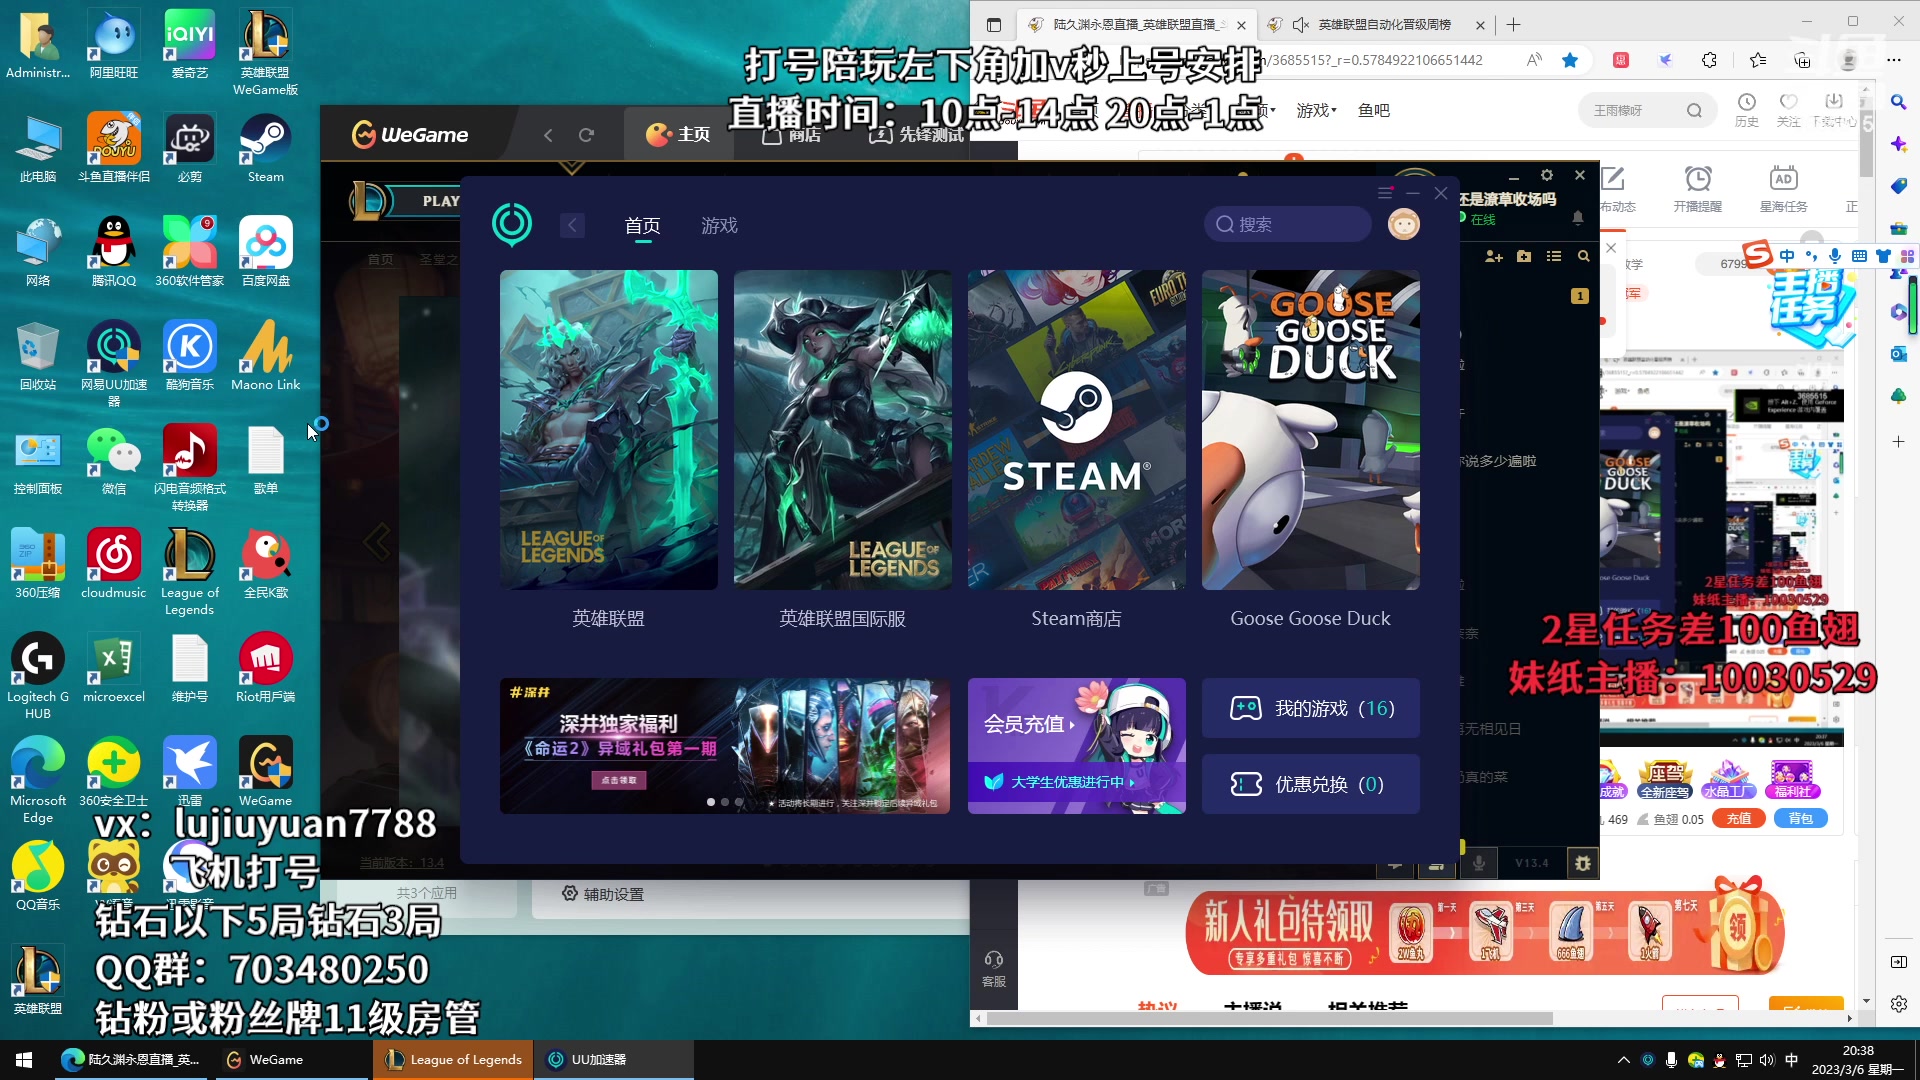
Task: Switch to the 游戏 tab in UU accelerator
Action: pyautogui.click(x=719, y=226)
